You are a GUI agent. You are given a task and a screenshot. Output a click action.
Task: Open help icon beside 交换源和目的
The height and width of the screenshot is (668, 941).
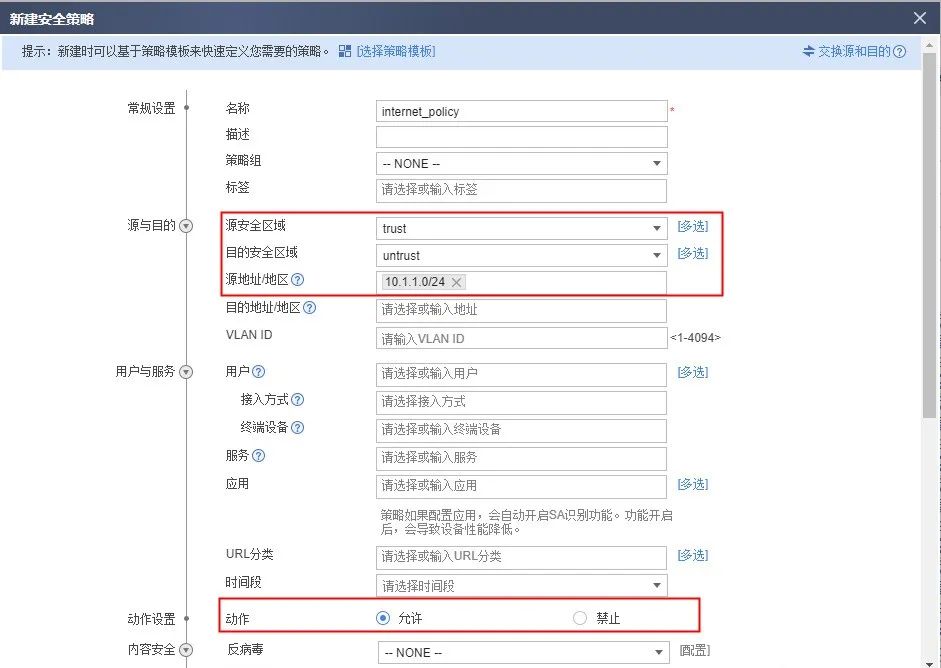[899, 52]
